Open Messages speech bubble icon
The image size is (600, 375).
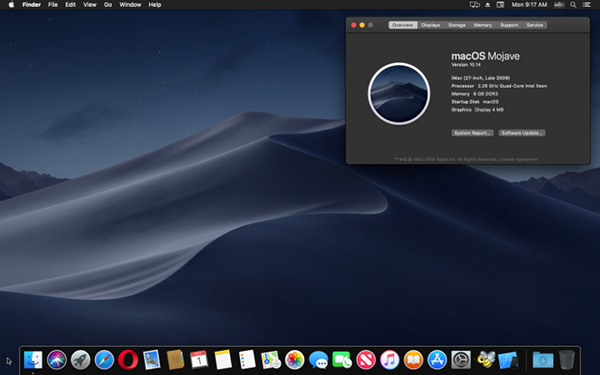(318, 360)
